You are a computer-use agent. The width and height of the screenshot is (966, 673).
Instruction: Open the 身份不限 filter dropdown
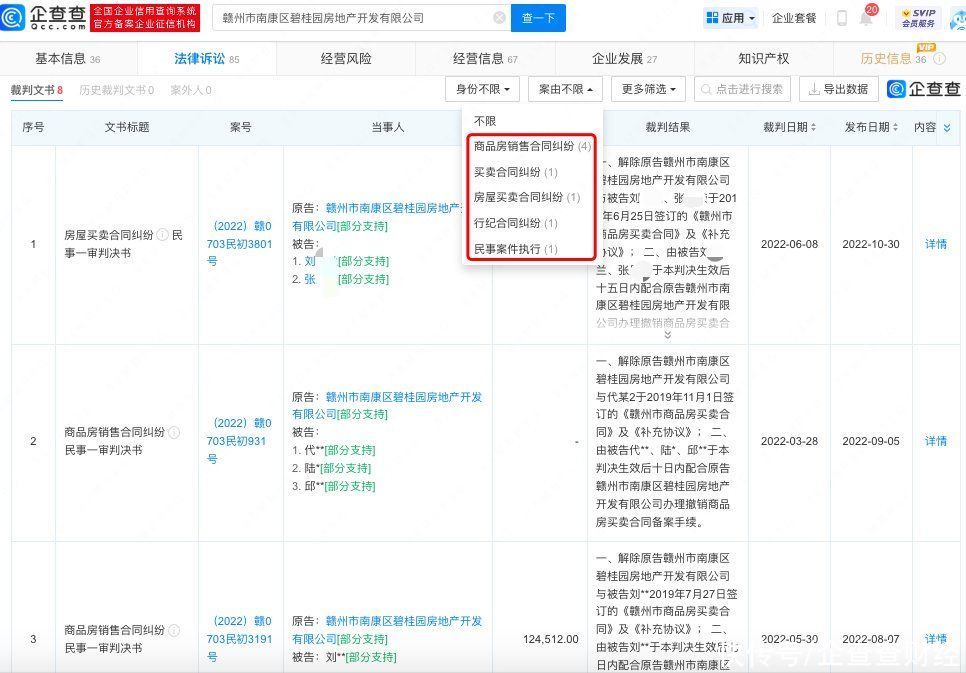[482, 89]
